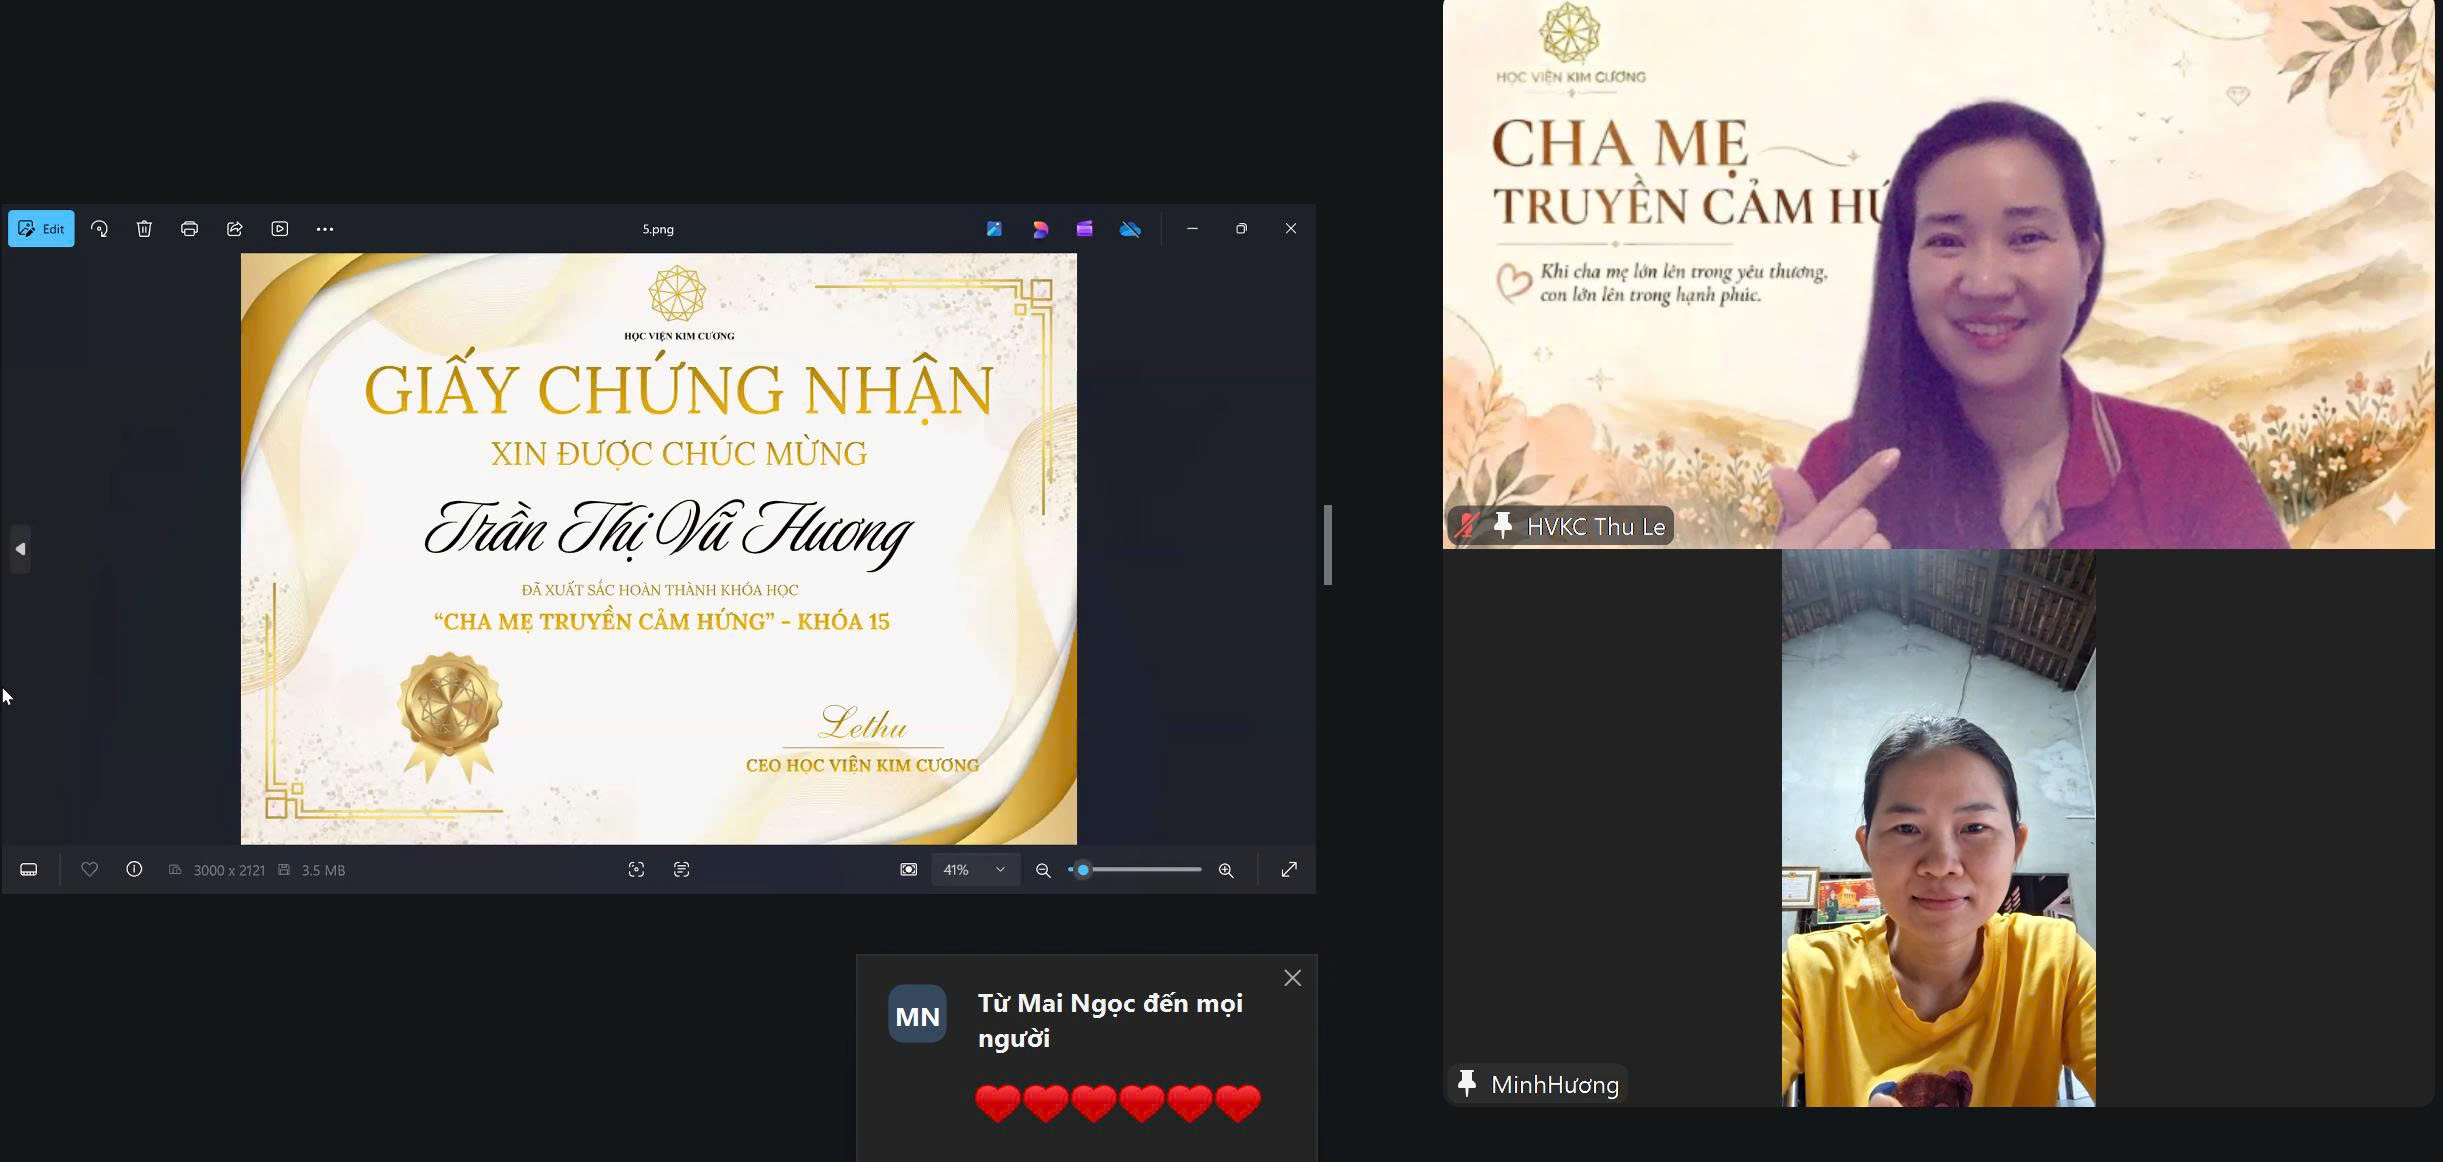Add image to favorites with heart icon

[89, 870]
